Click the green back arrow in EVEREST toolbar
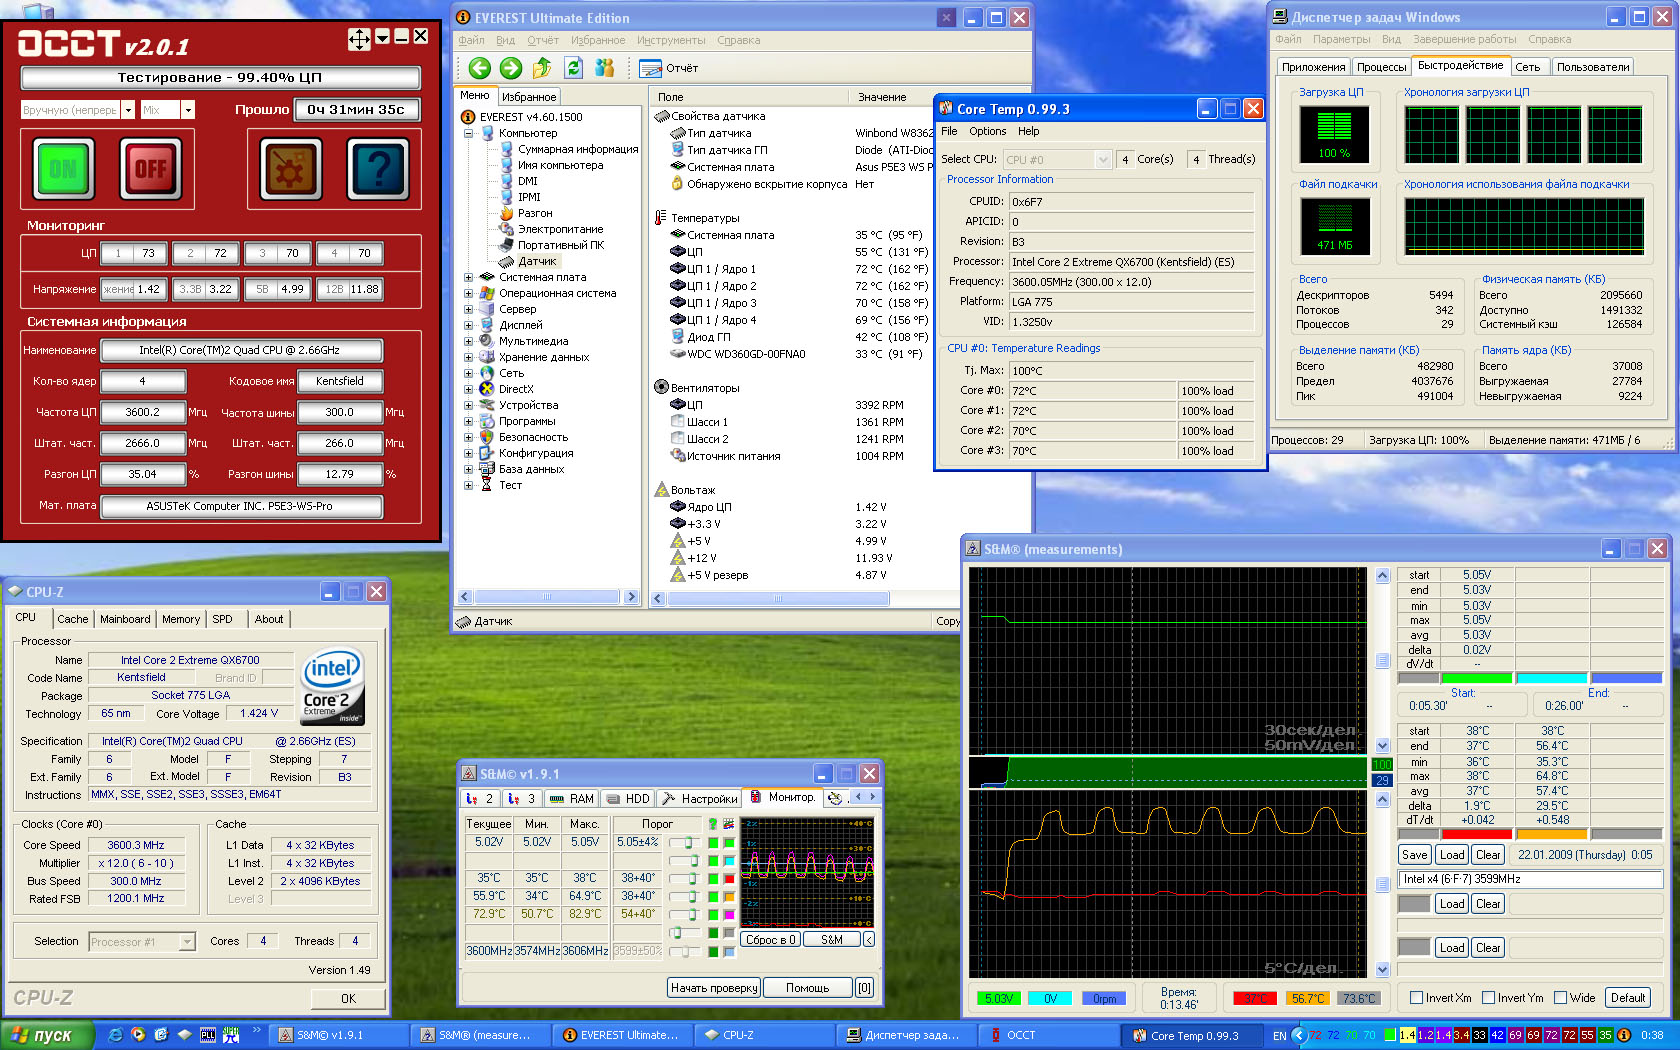This screenshot has height=1050, width=1680. coord(480,68)
